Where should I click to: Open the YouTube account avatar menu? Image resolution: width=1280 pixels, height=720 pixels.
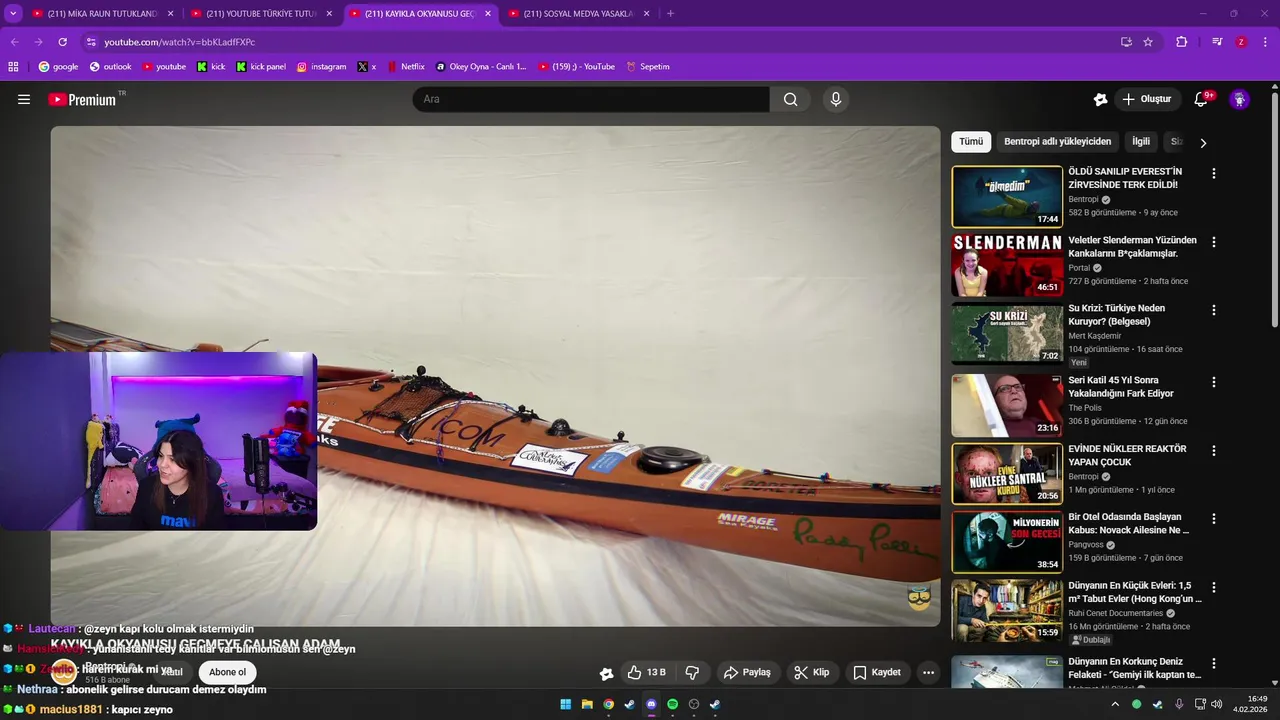coord(1239,99)
